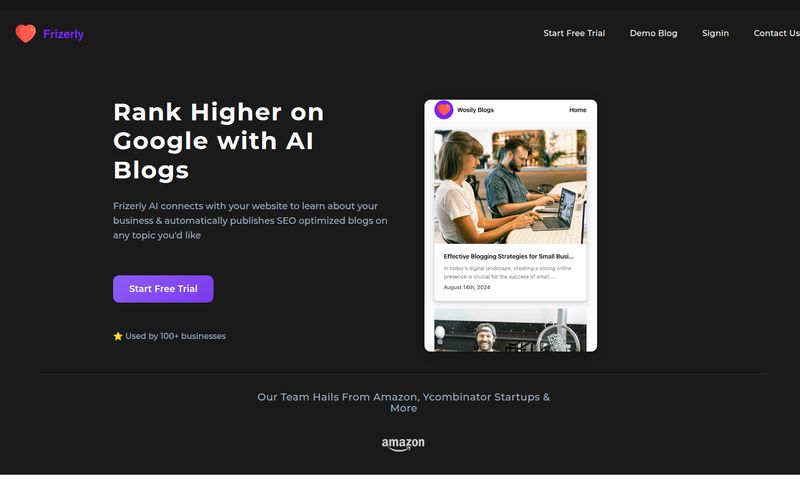Open Effective Blogging Strategies article title

509,256
